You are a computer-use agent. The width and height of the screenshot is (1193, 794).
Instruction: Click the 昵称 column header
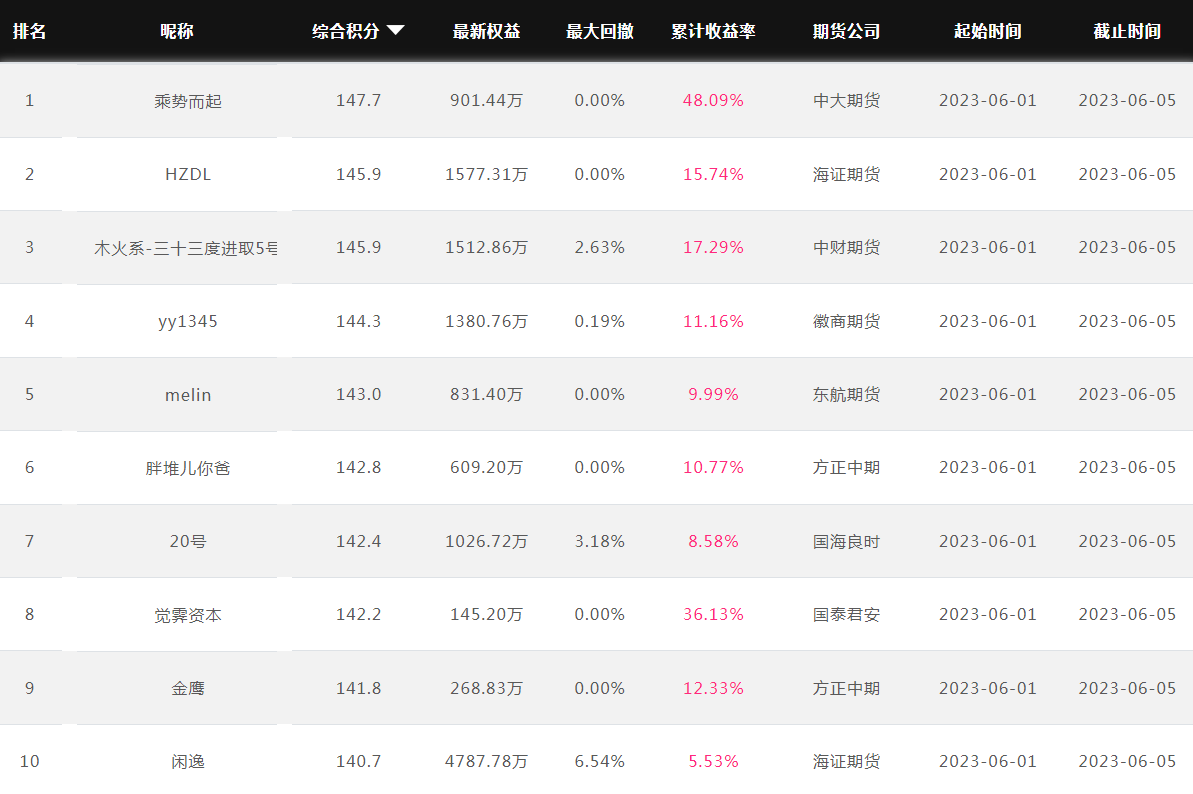point(177,31)
